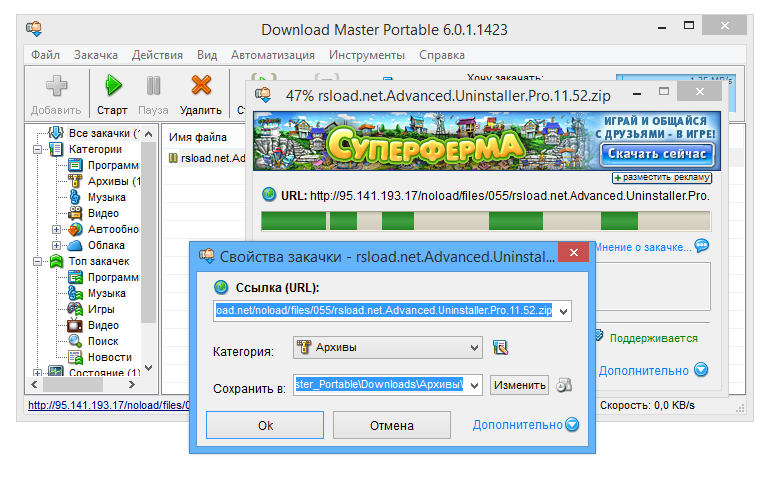Collapse the Категории tree node
The width and height of the screenshot is (778, 493).
(37, 149)
